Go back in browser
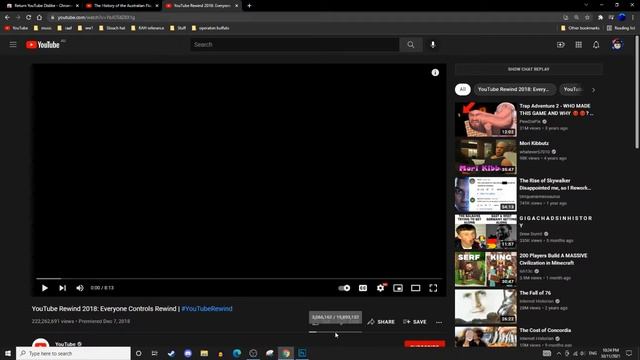This screenshot has height=360, width=640. (x=7, y=18)
